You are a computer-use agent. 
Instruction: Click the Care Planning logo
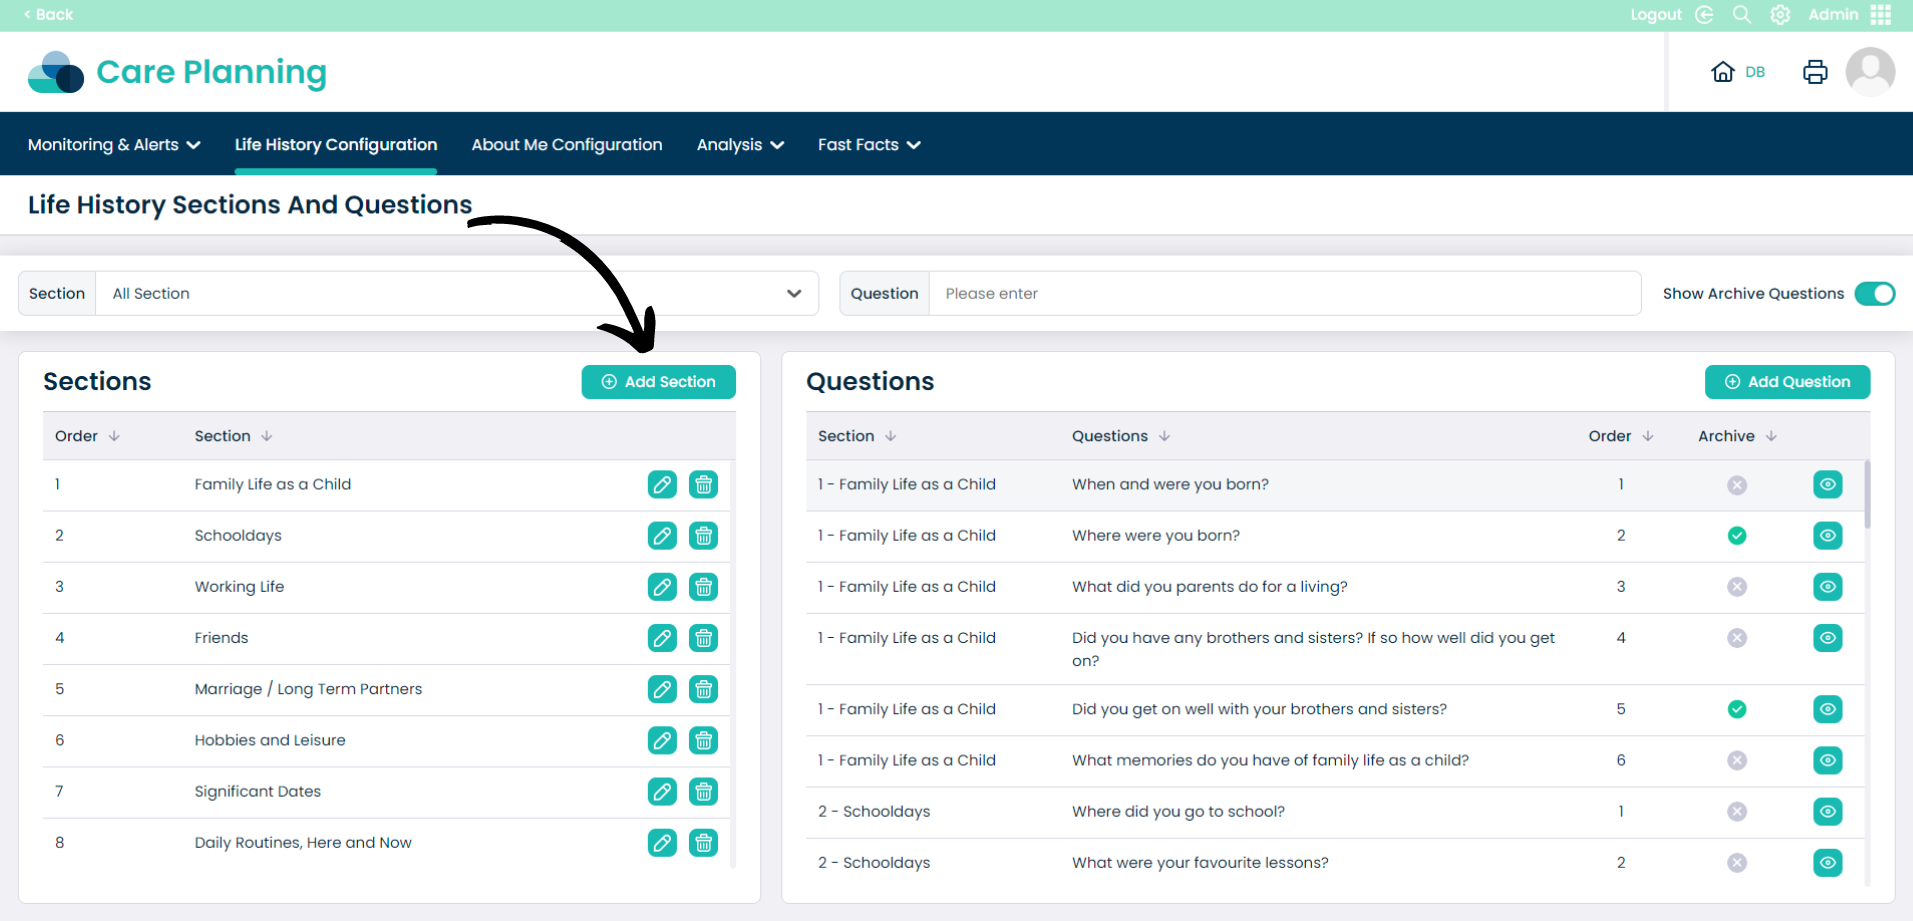(178, 72)
